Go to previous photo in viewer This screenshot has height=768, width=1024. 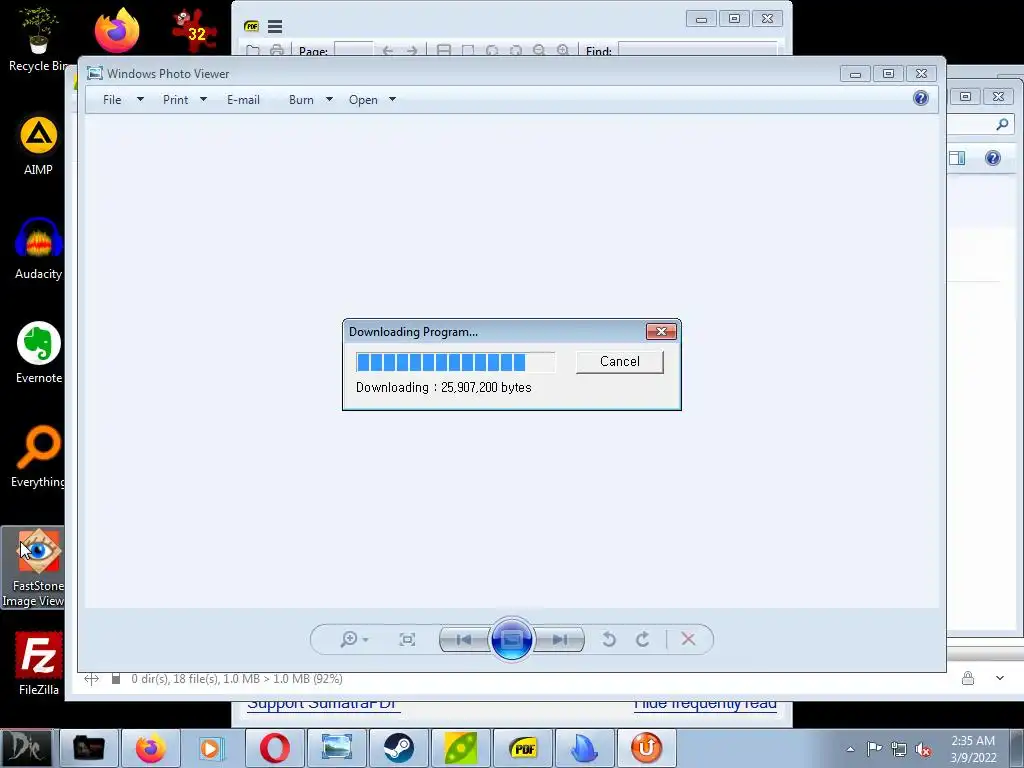[464, 639]
